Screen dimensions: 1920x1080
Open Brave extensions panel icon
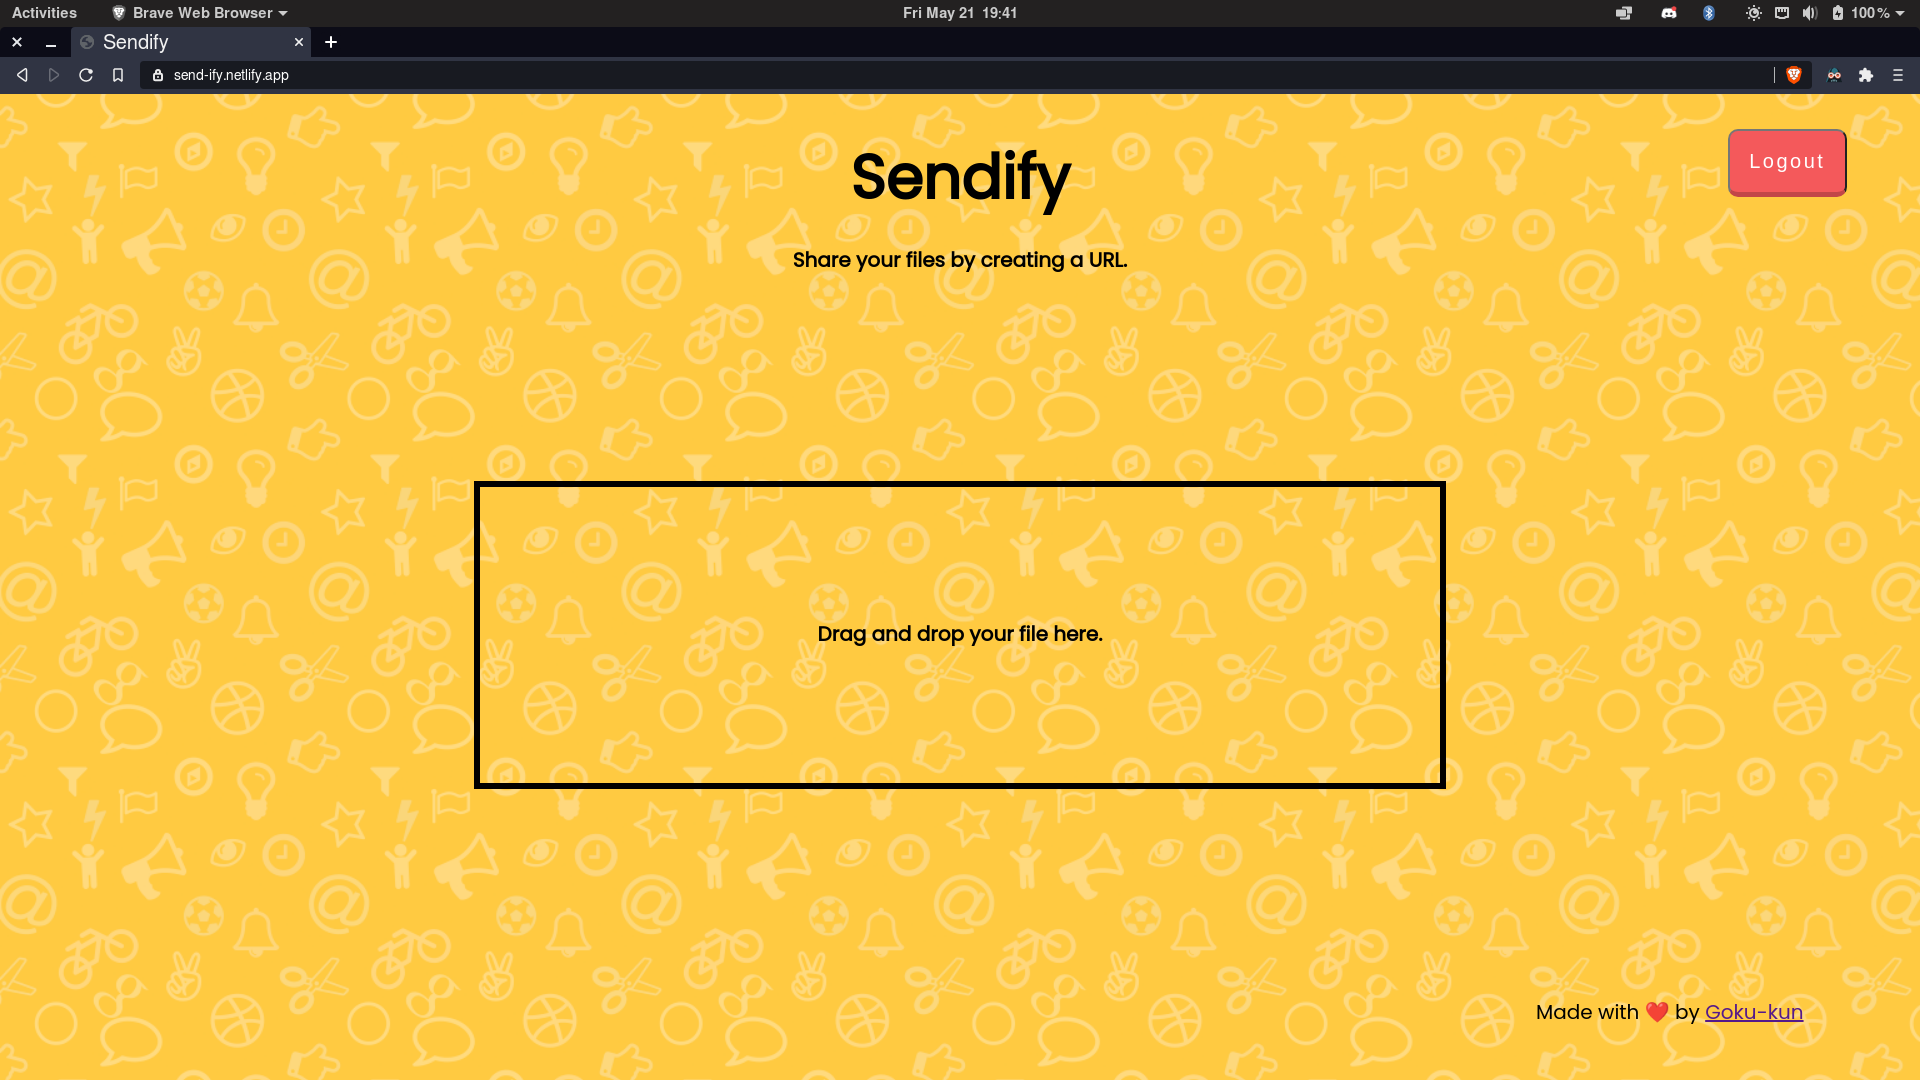click(x=1866, y=75)
